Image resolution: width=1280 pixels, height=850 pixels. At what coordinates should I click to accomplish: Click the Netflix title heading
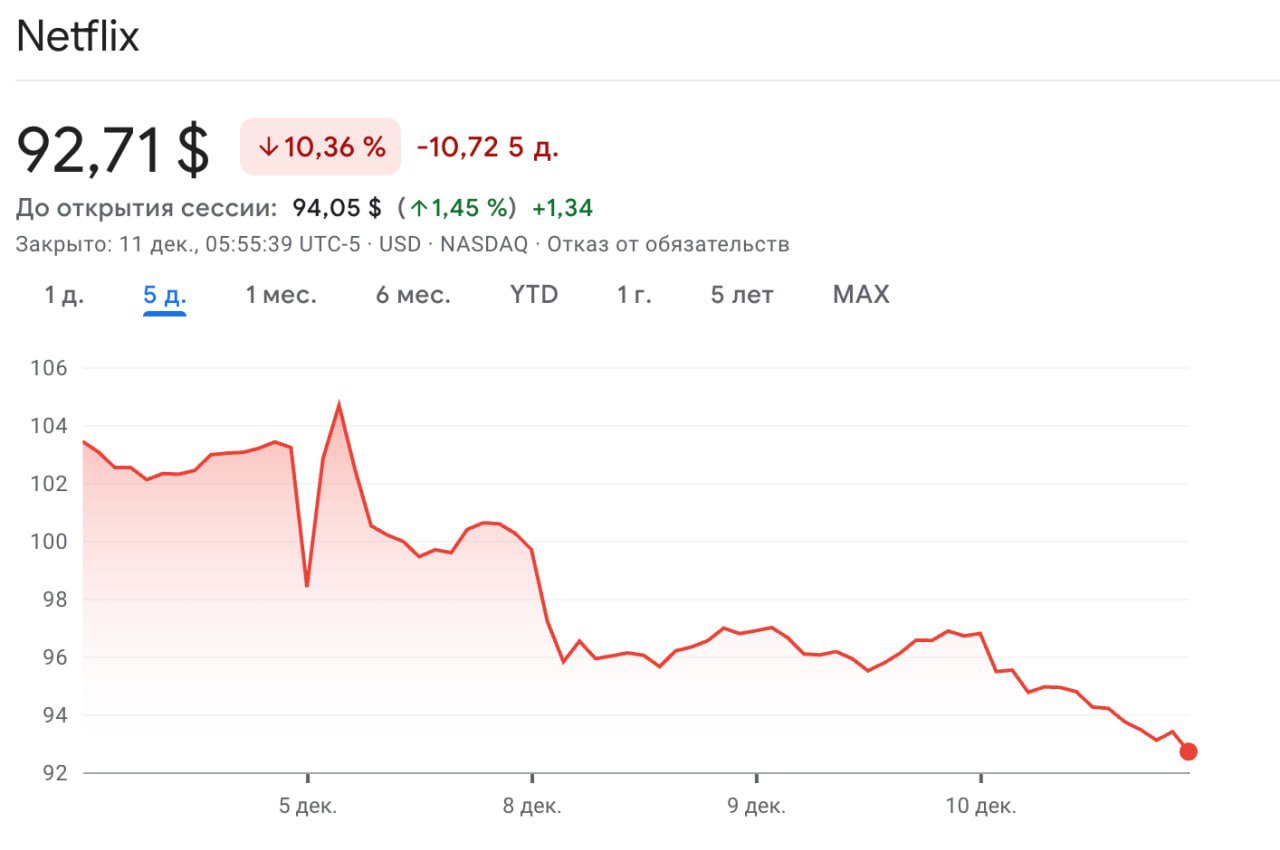pyautogui.click(x=78, y=38)
